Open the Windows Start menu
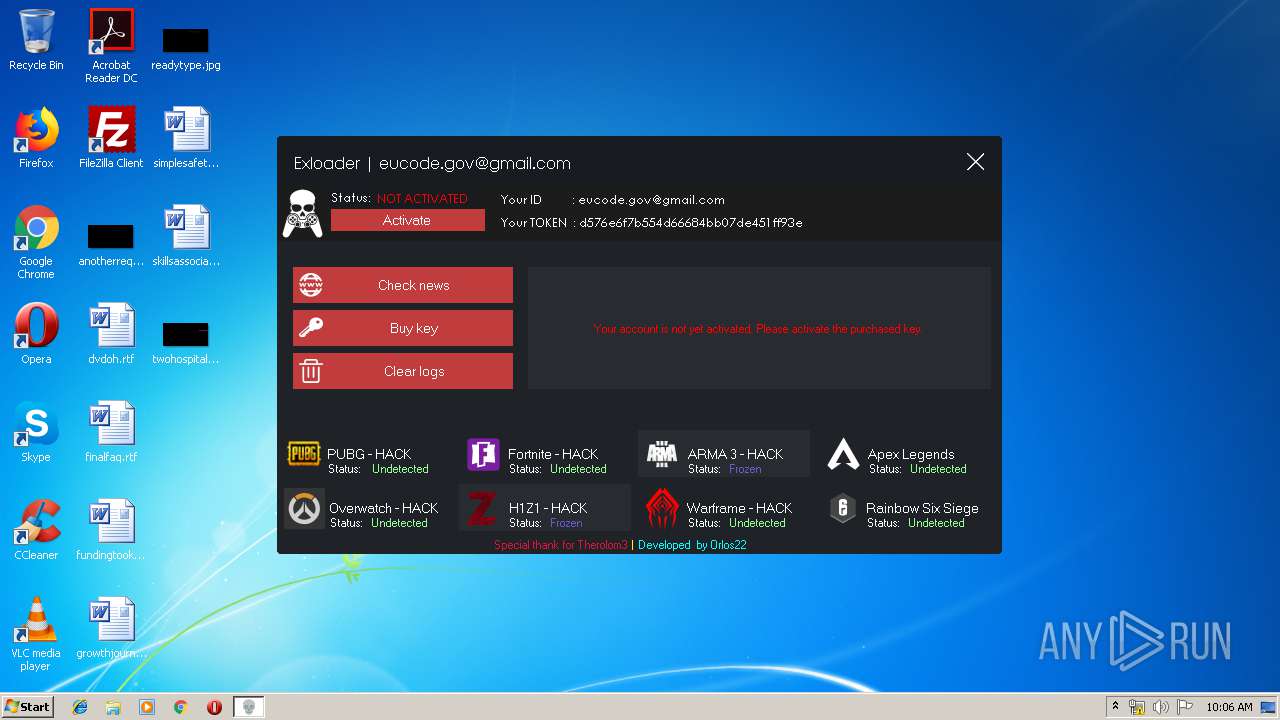The image size is (1280, 720). click(x=27, y=706)
